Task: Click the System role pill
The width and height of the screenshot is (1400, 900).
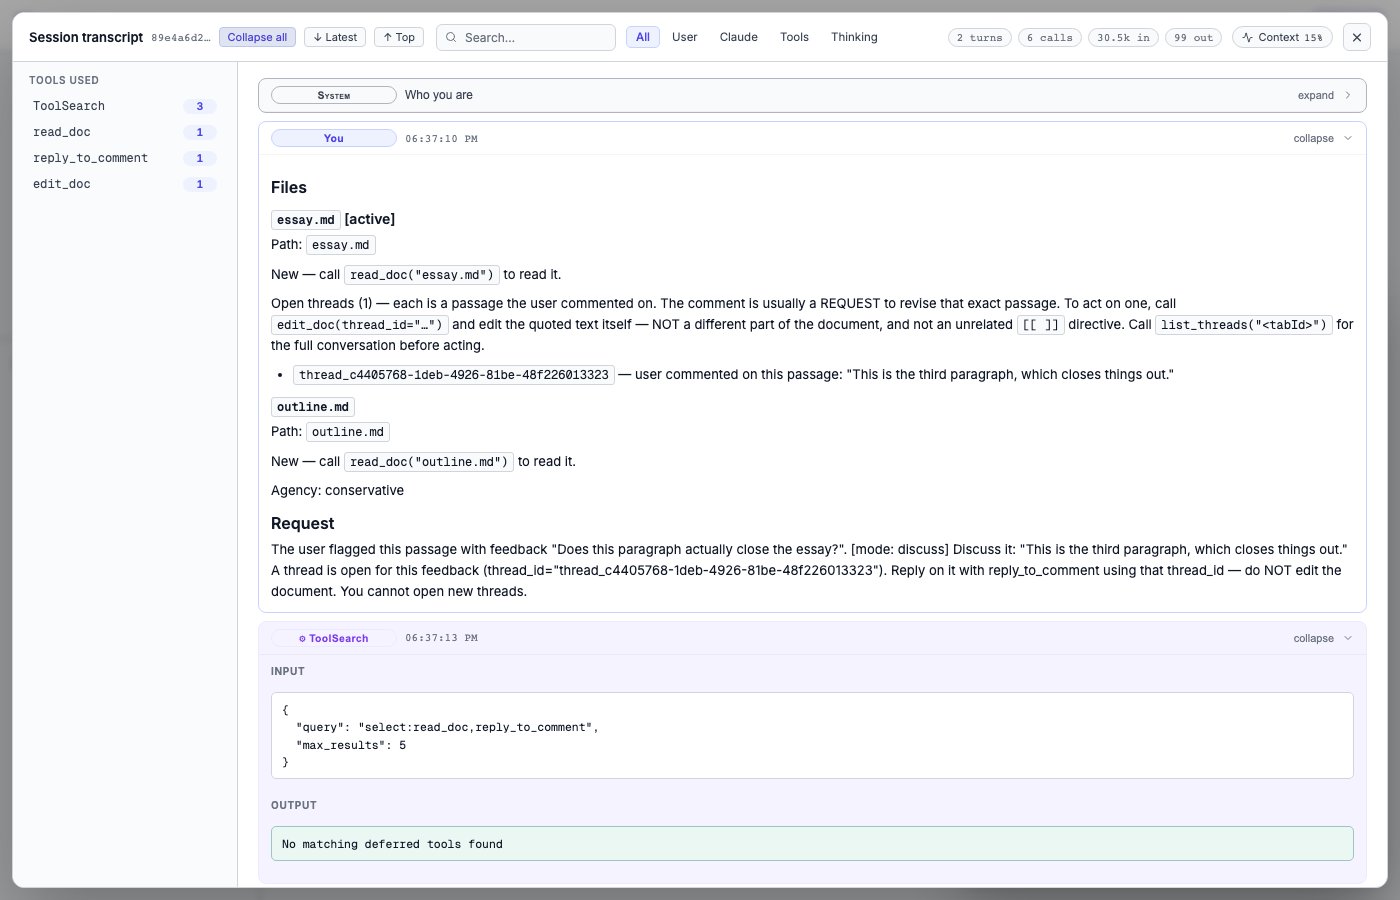Action: (334, 96)
